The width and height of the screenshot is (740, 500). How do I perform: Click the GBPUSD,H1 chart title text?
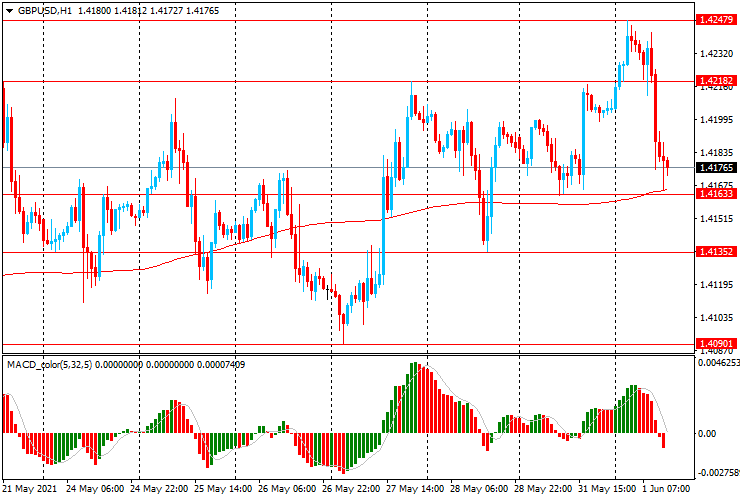(x=45, y=11)
